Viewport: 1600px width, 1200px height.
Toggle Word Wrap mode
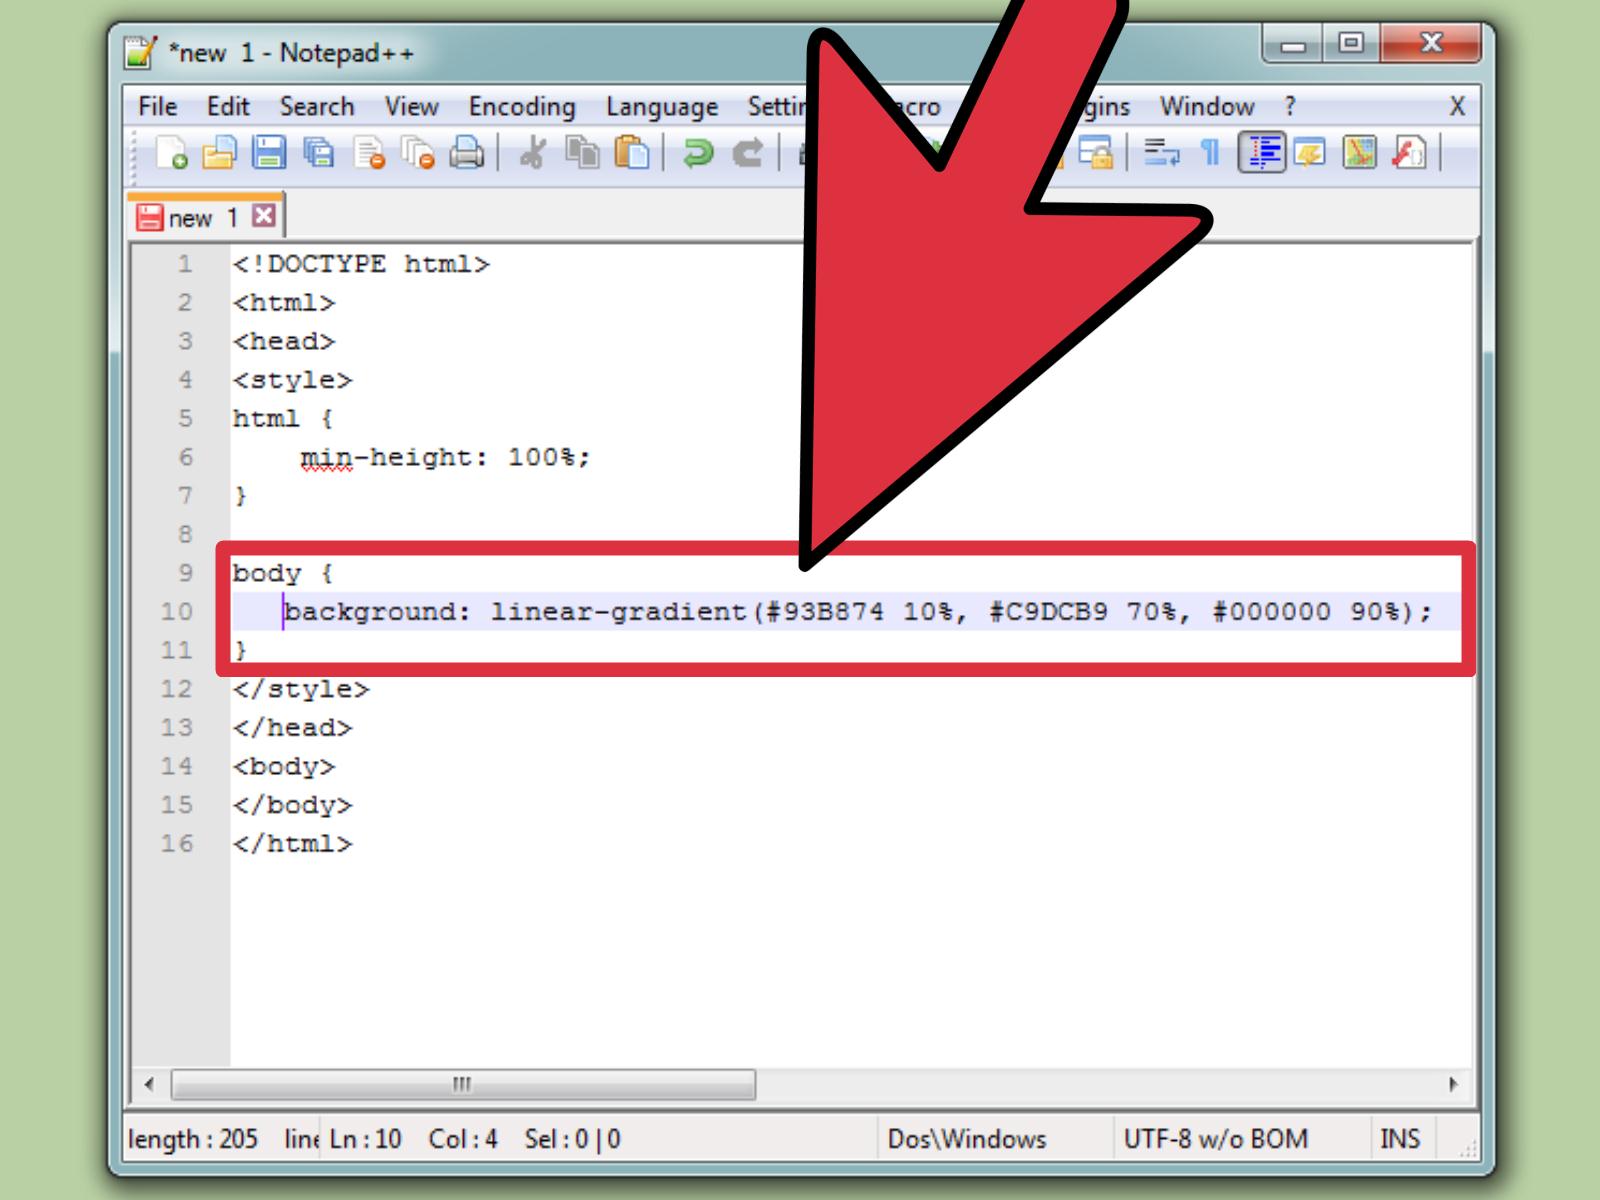coord(1163,152)
